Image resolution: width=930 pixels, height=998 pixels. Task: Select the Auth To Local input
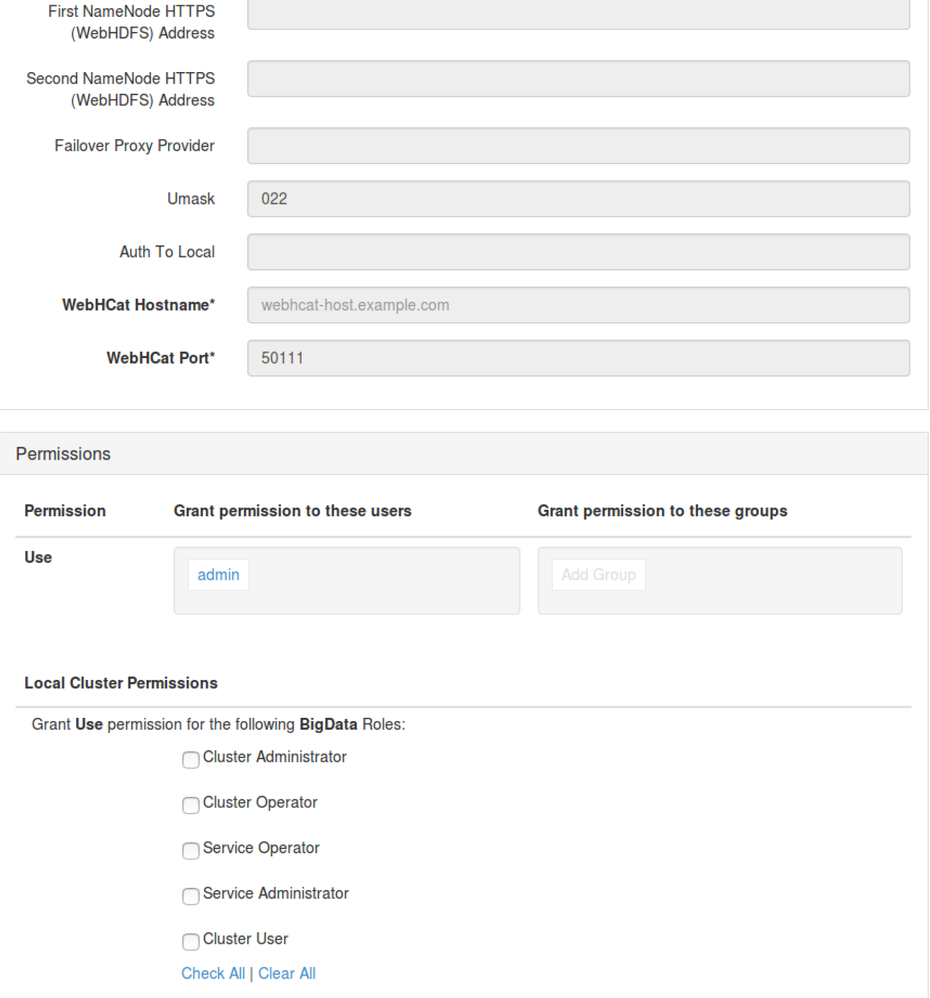tap(578, 252)
